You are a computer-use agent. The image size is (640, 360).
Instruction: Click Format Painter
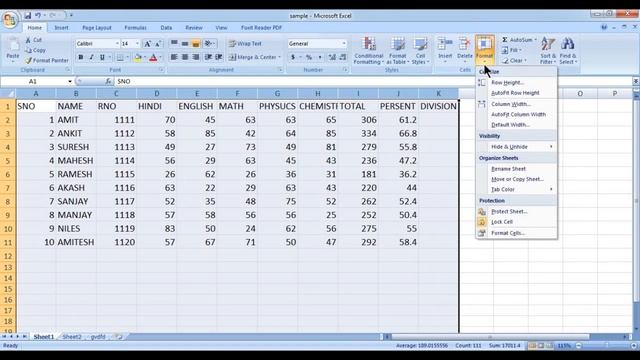pos(47,60)
